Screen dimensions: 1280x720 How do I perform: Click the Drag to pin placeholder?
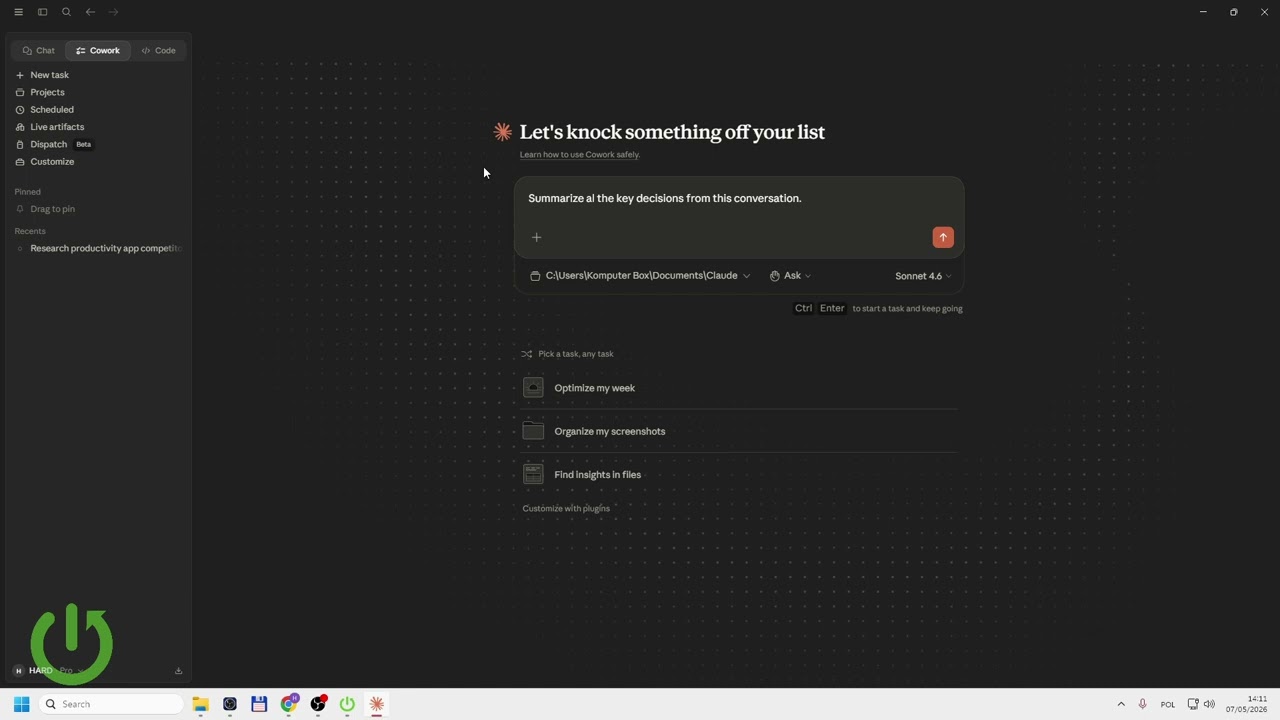tap(52, 209)
